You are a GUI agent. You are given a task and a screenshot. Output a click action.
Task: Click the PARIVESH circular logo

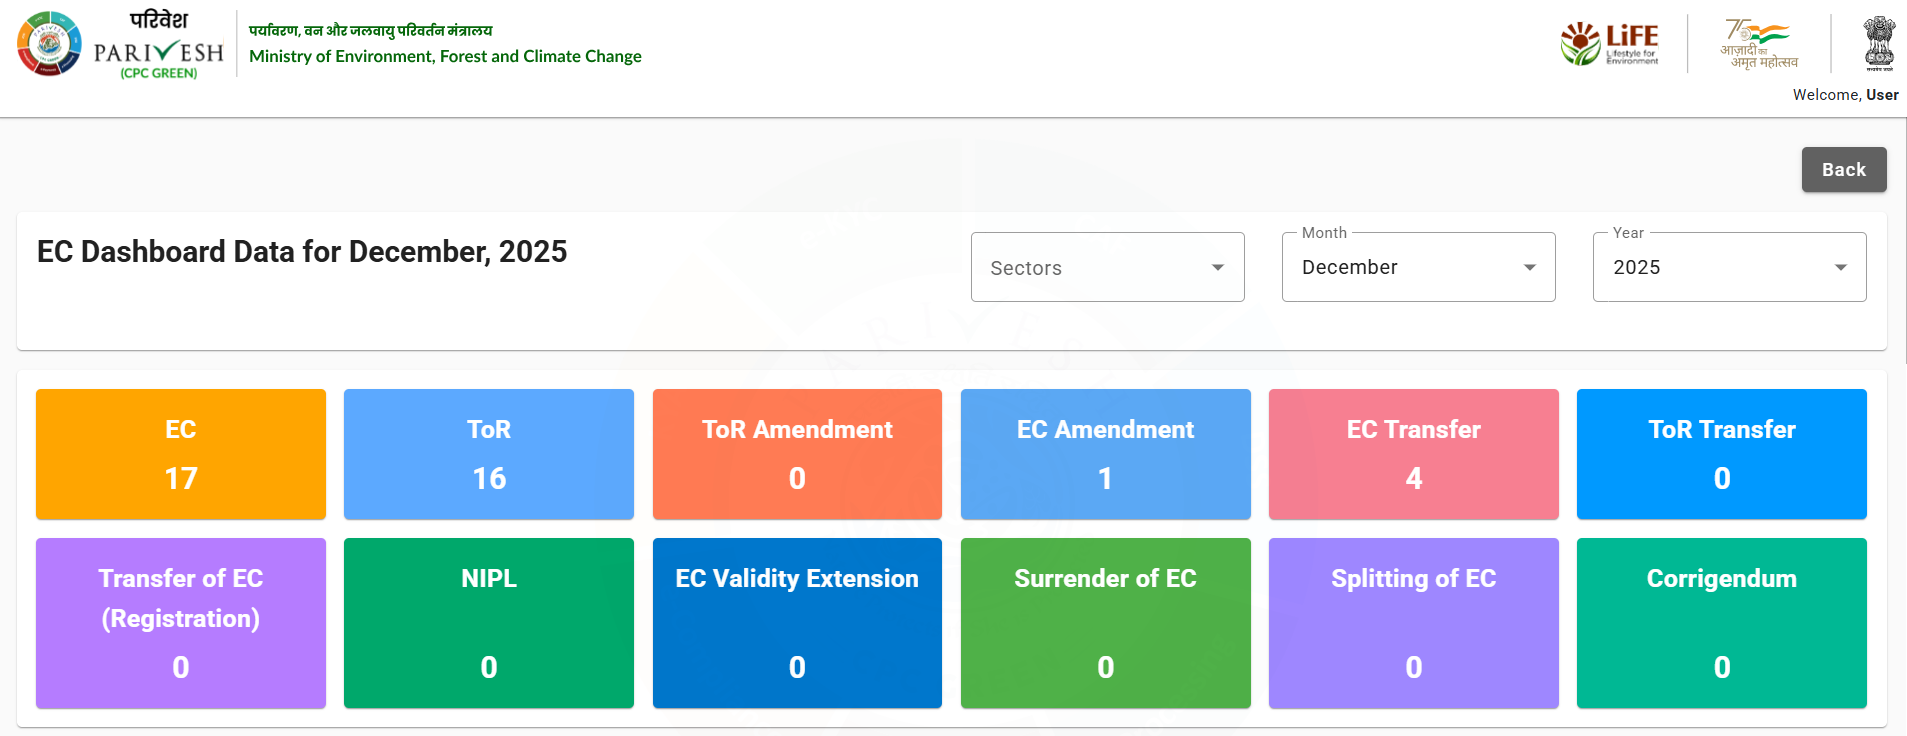[49, 44]
